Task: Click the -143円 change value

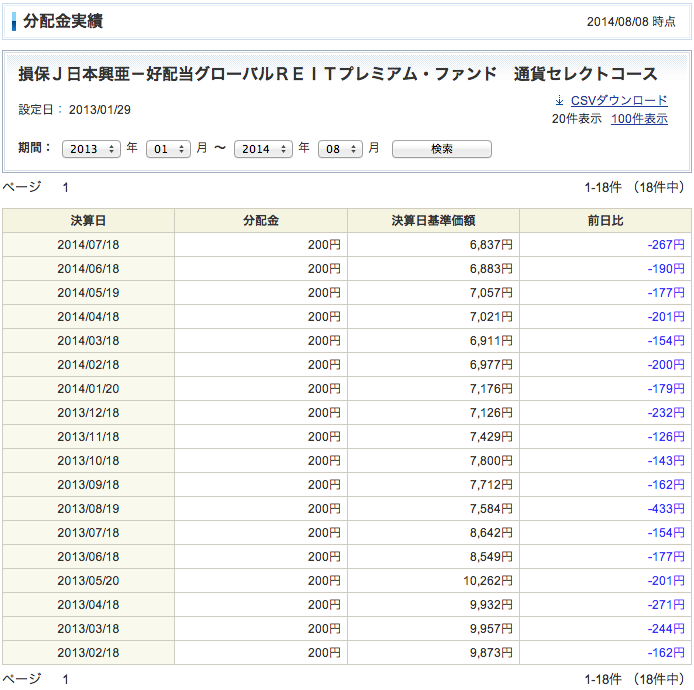Action: pos(666,461)
